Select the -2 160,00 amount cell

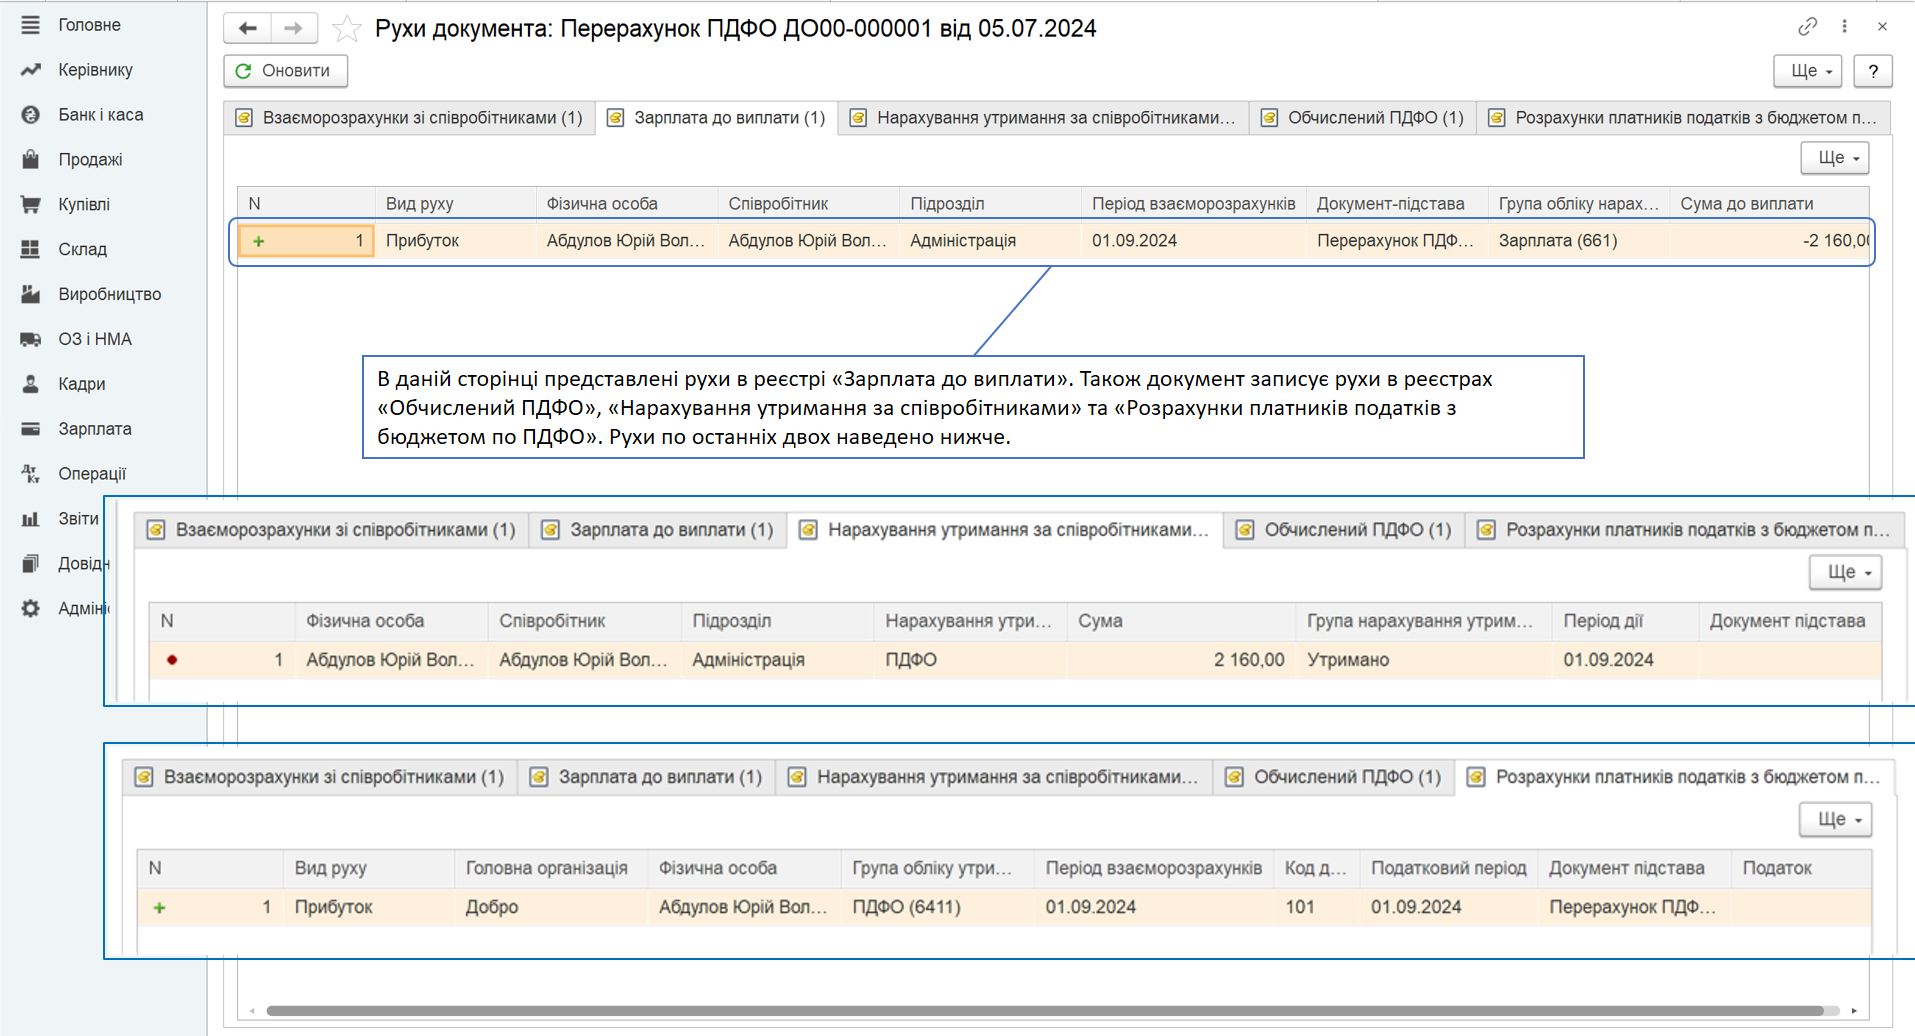click(1768, 241)
